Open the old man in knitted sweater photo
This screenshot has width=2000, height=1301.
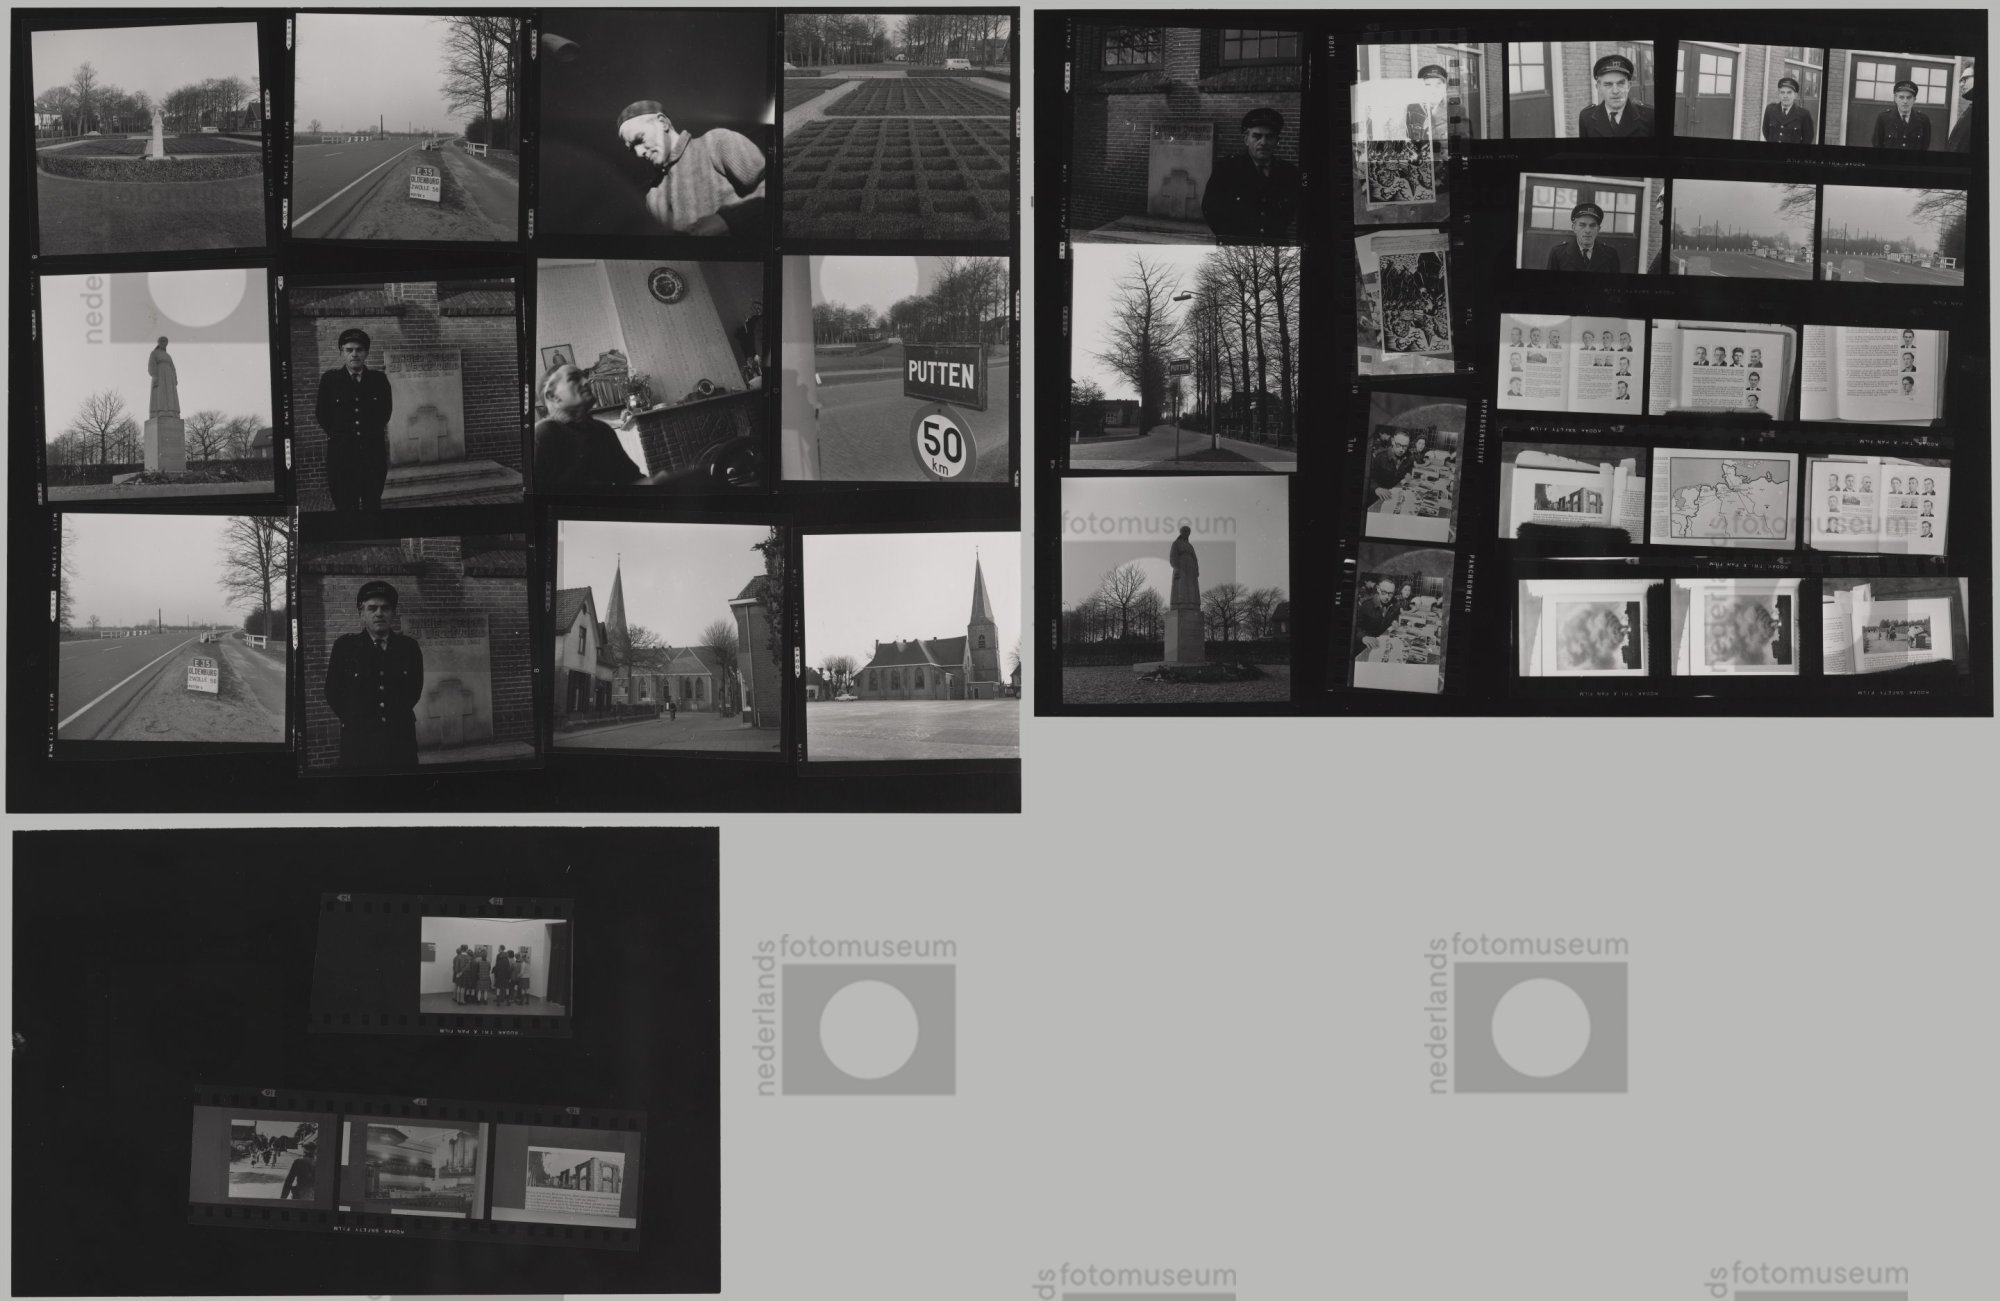point(654,124)
